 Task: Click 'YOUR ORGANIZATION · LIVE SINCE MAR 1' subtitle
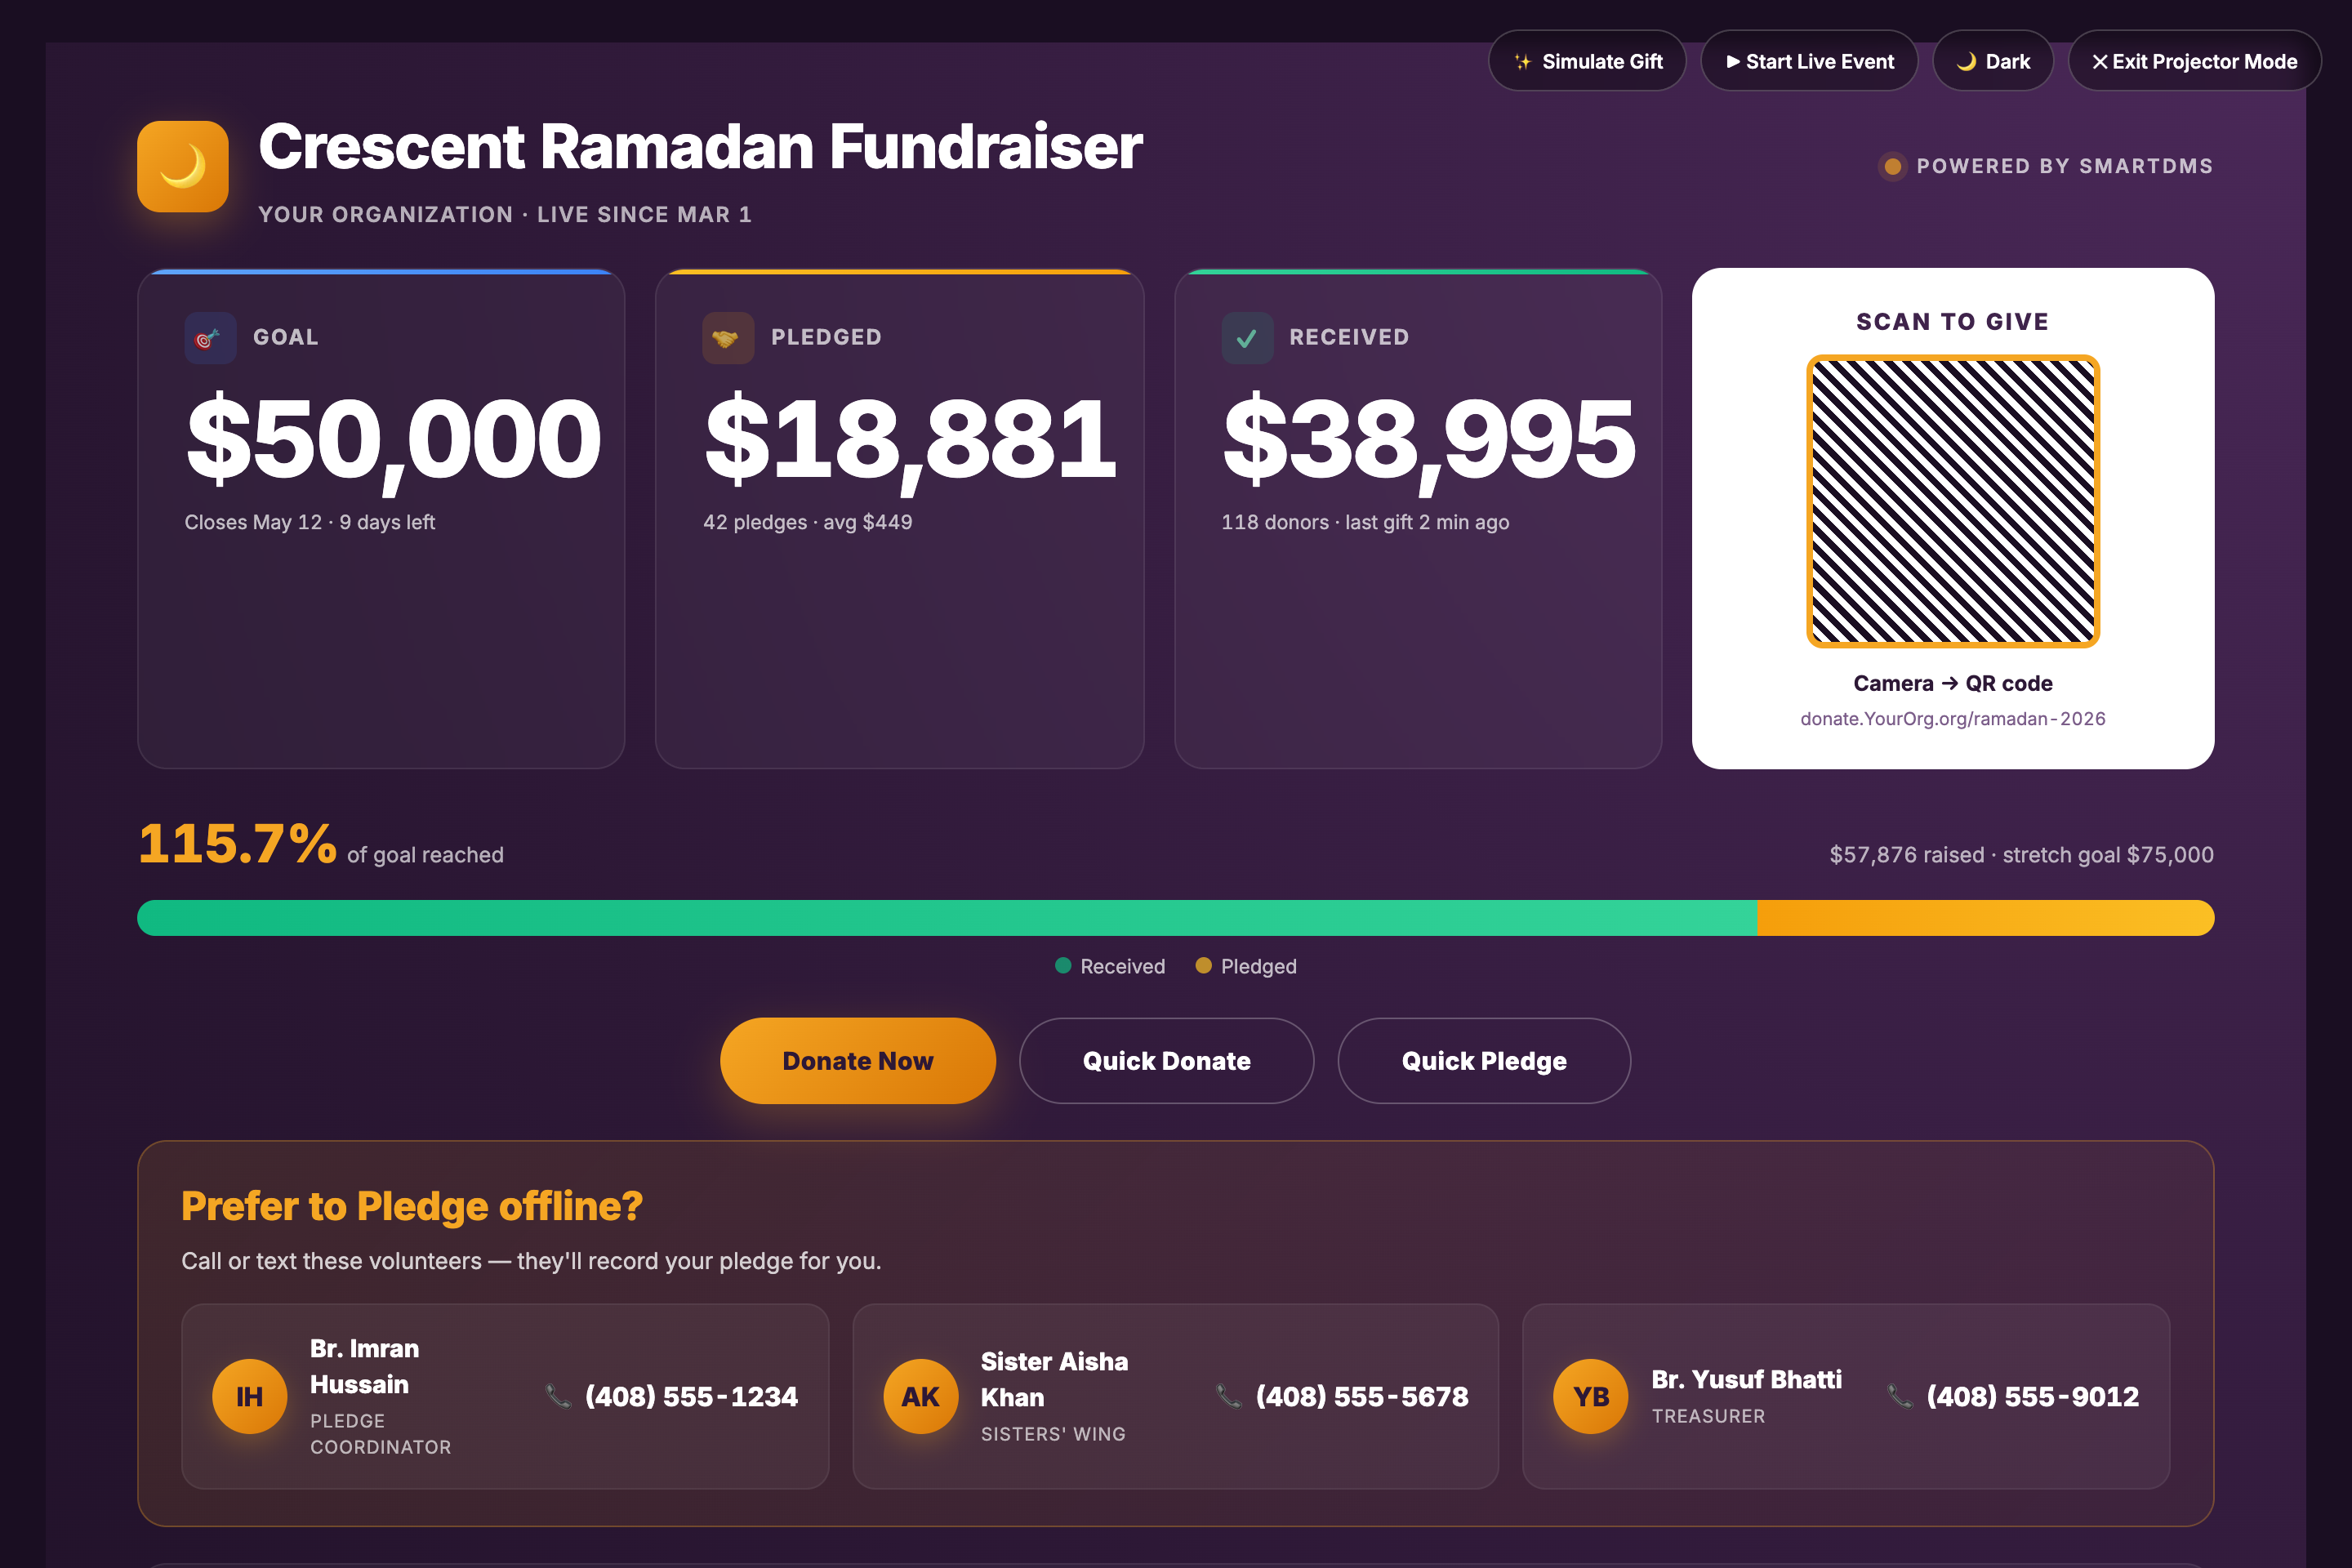coord(505,215)
